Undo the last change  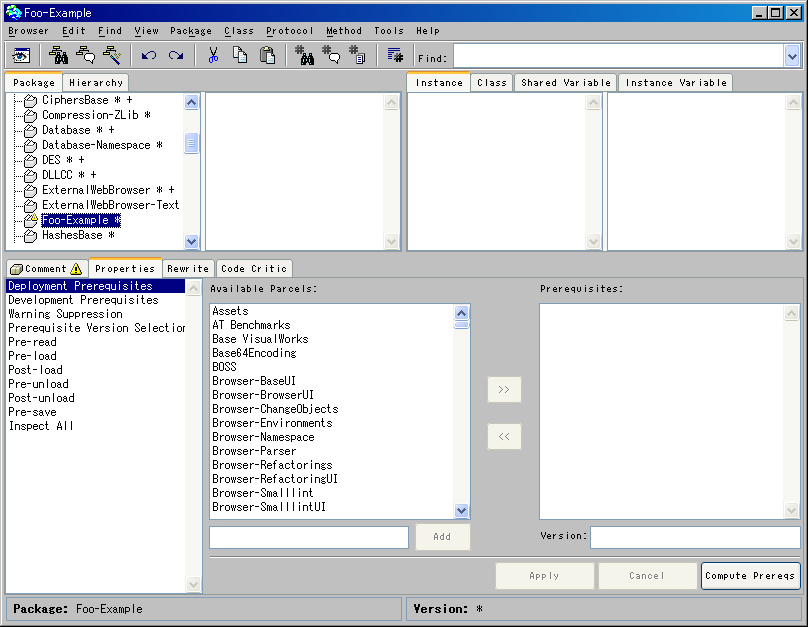coord(149,55)
